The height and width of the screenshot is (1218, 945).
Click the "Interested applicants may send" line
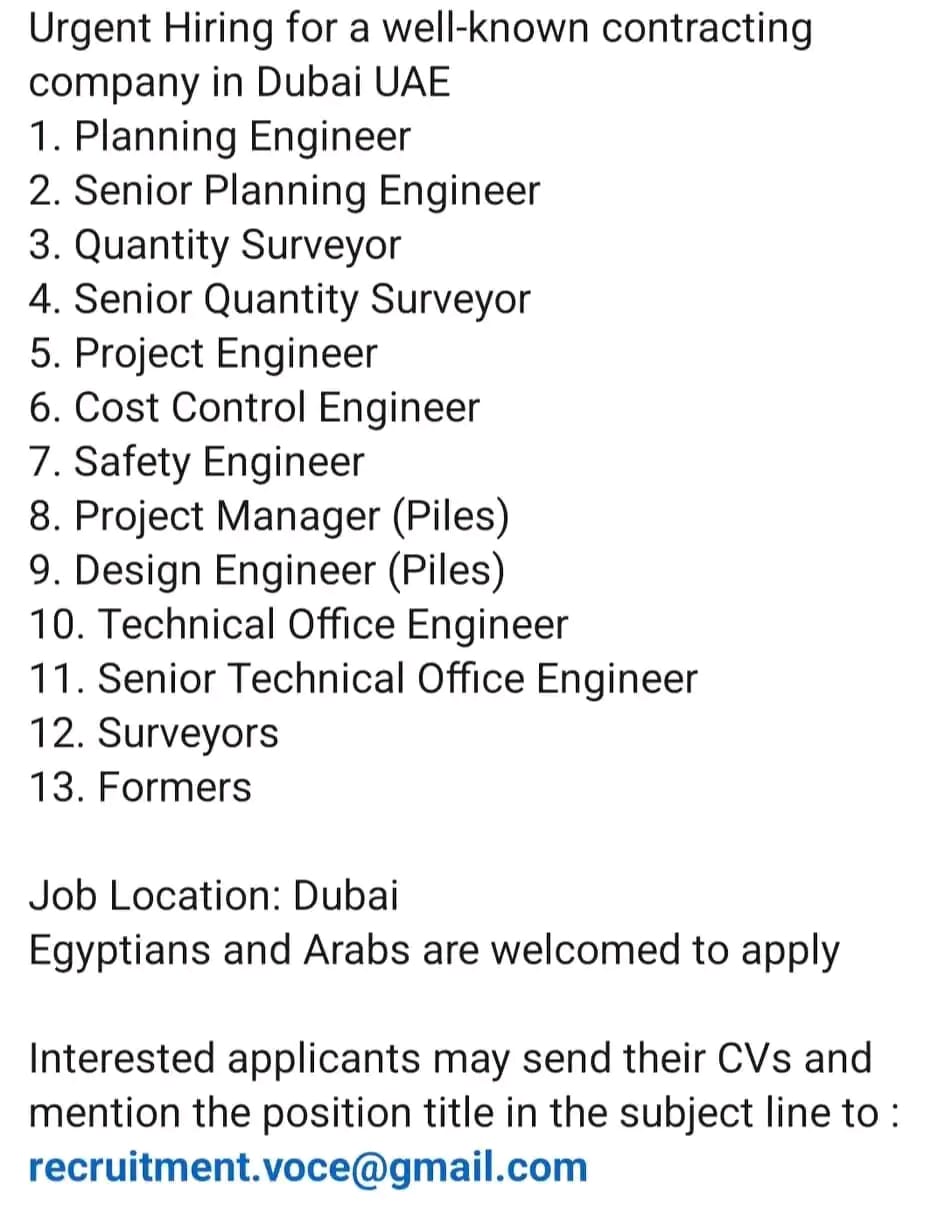tap(450, 1058)
